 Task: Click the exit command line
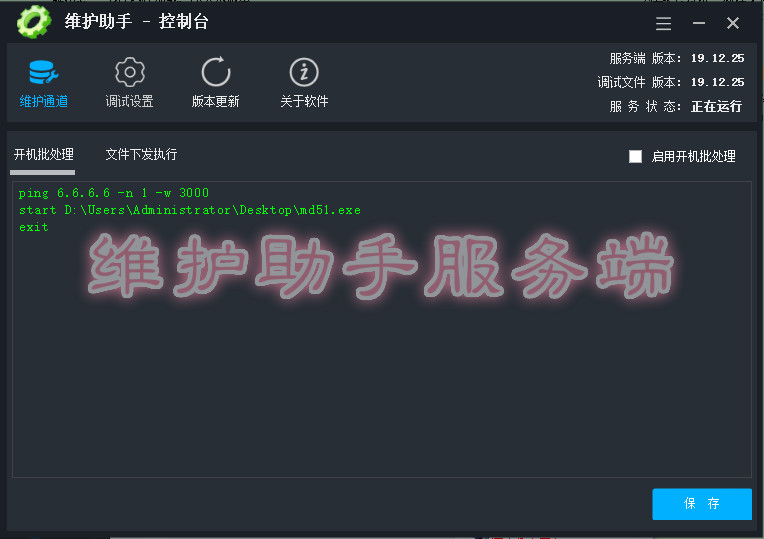click(x=34, y=227)
